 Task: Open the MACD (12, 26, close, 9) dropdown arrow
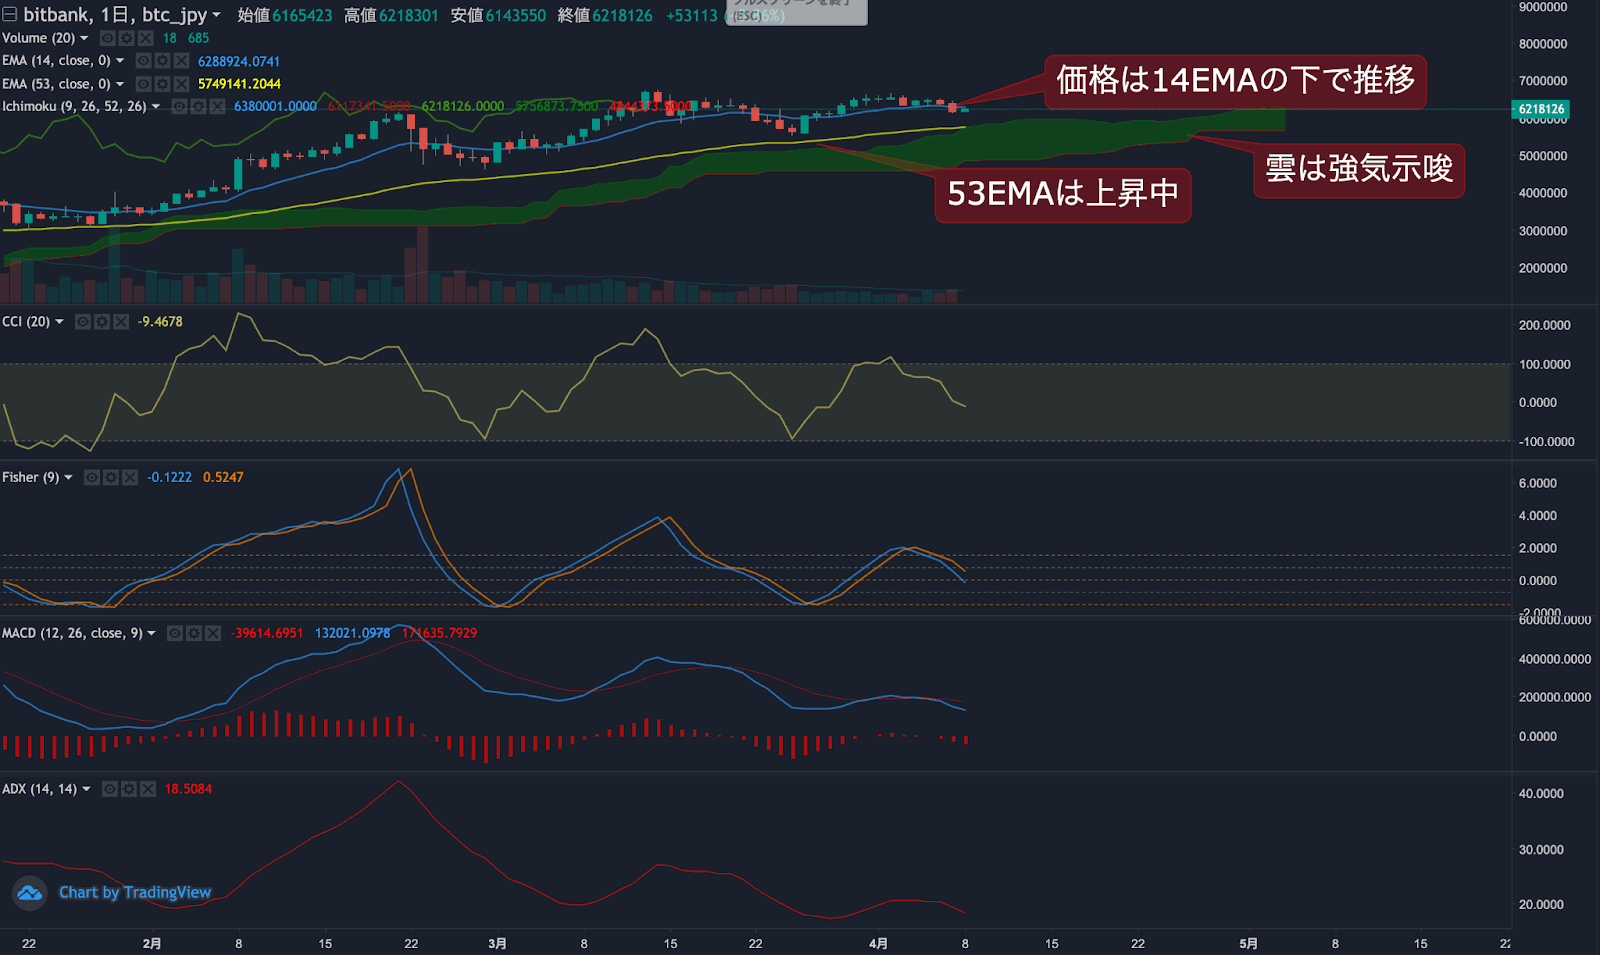(152, 634)
